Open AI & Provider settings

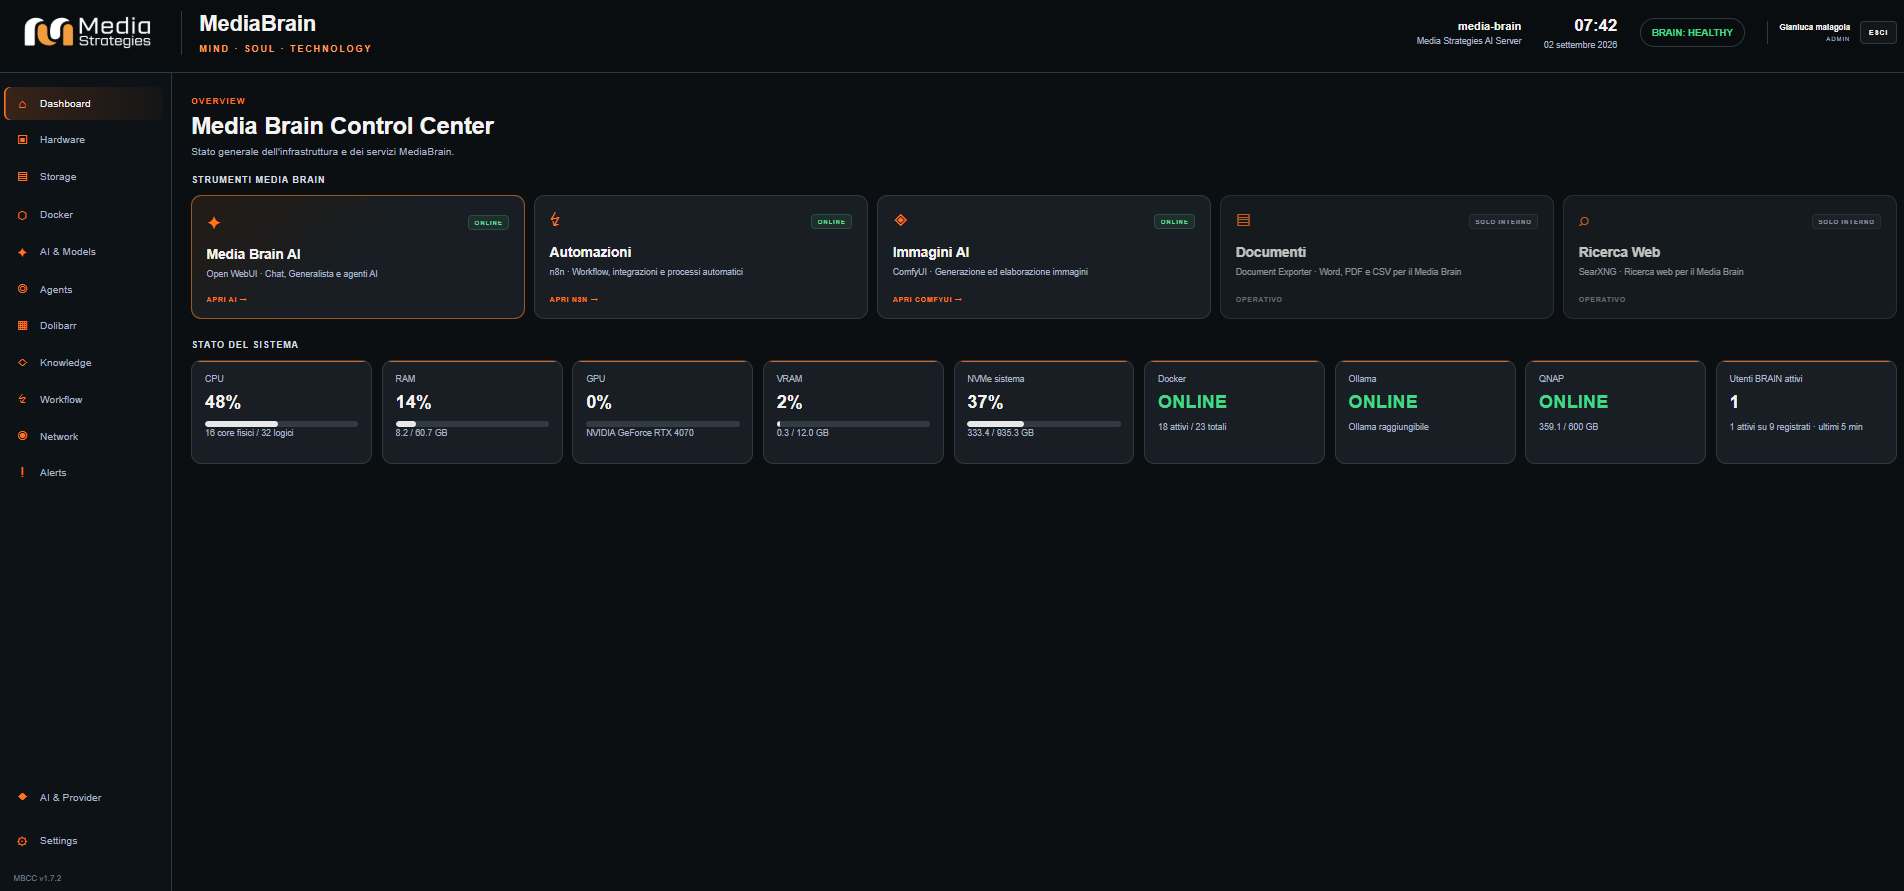(84, 797)
